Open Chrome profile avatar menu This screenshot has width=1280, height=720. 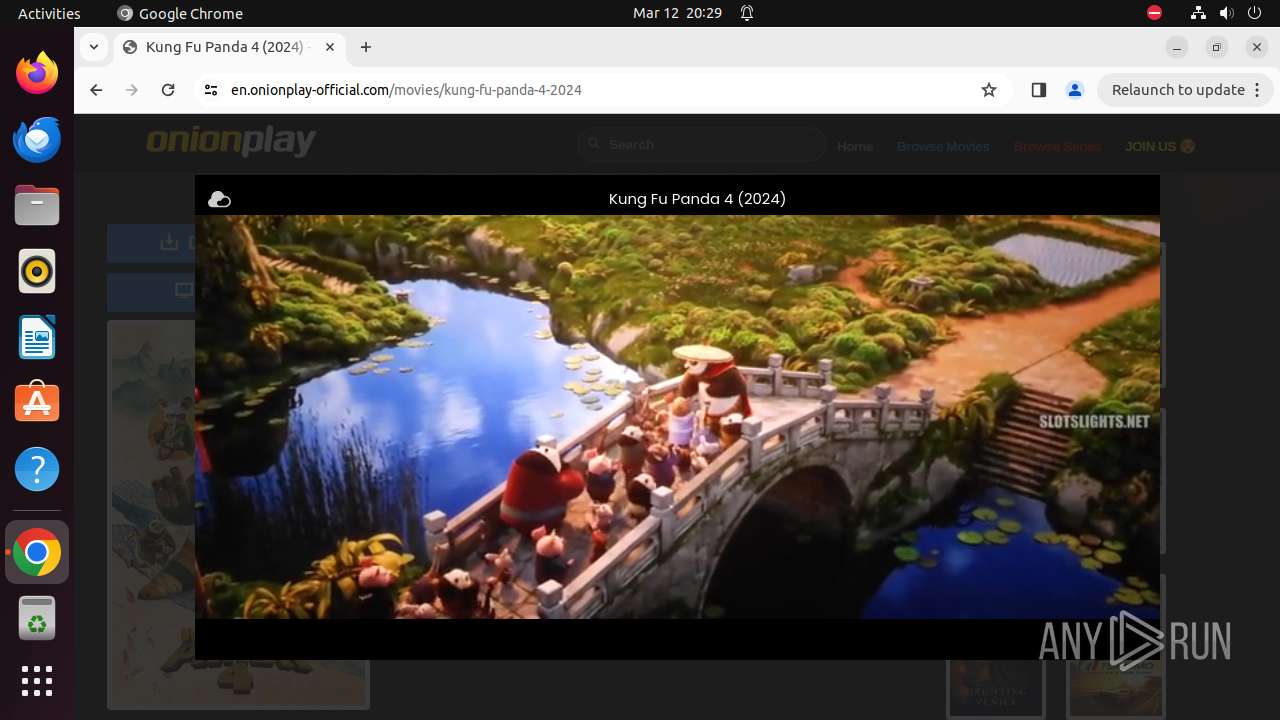1075,90
